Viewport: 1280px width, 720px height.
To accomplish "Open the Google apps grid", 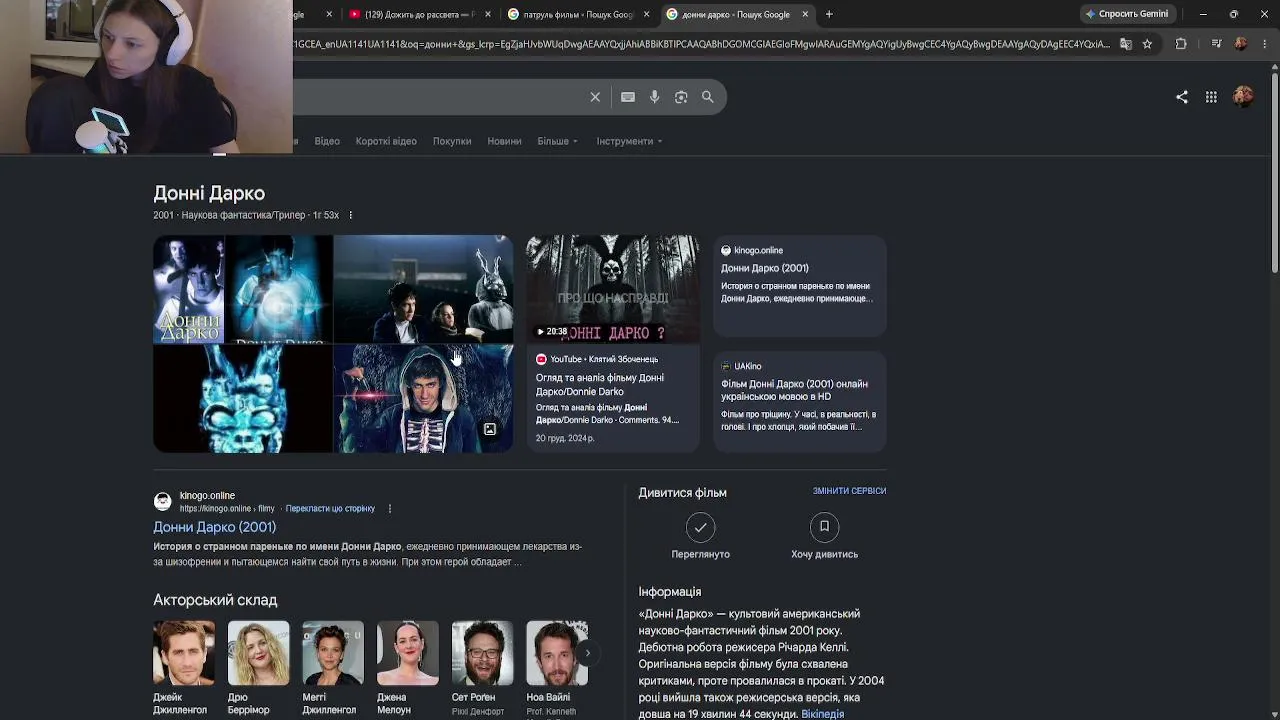I will click(1211, 97).
